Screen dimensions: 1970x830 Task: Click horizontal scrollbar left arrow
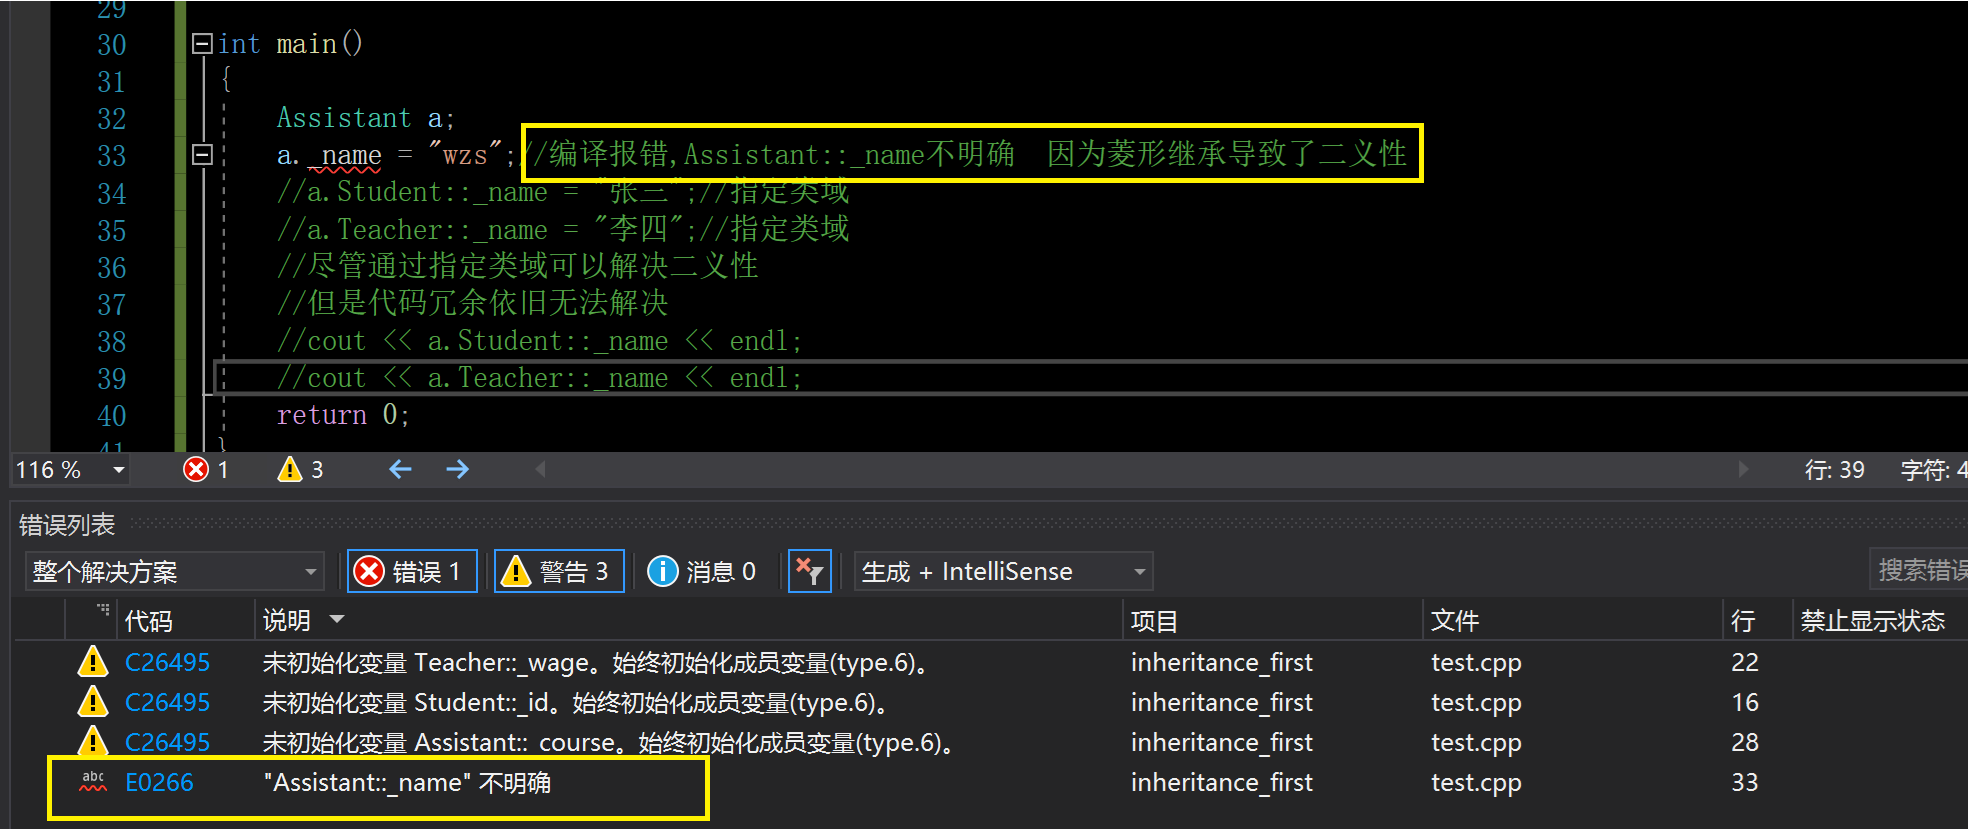[540, 469]
